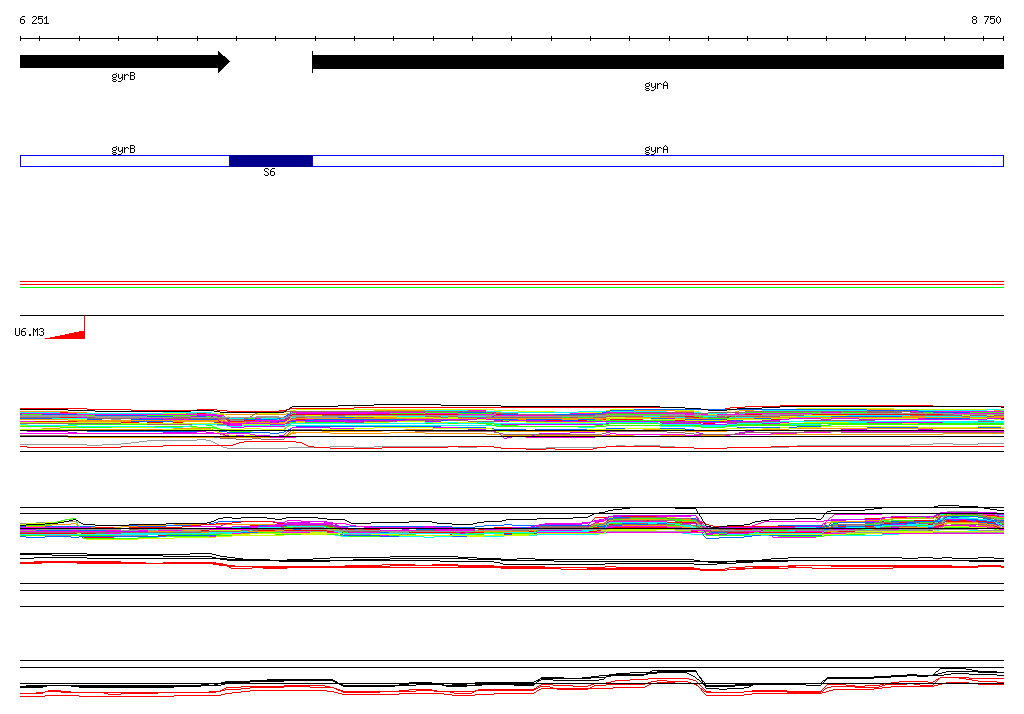Click the red double horizontal track line

pos(512,283)
